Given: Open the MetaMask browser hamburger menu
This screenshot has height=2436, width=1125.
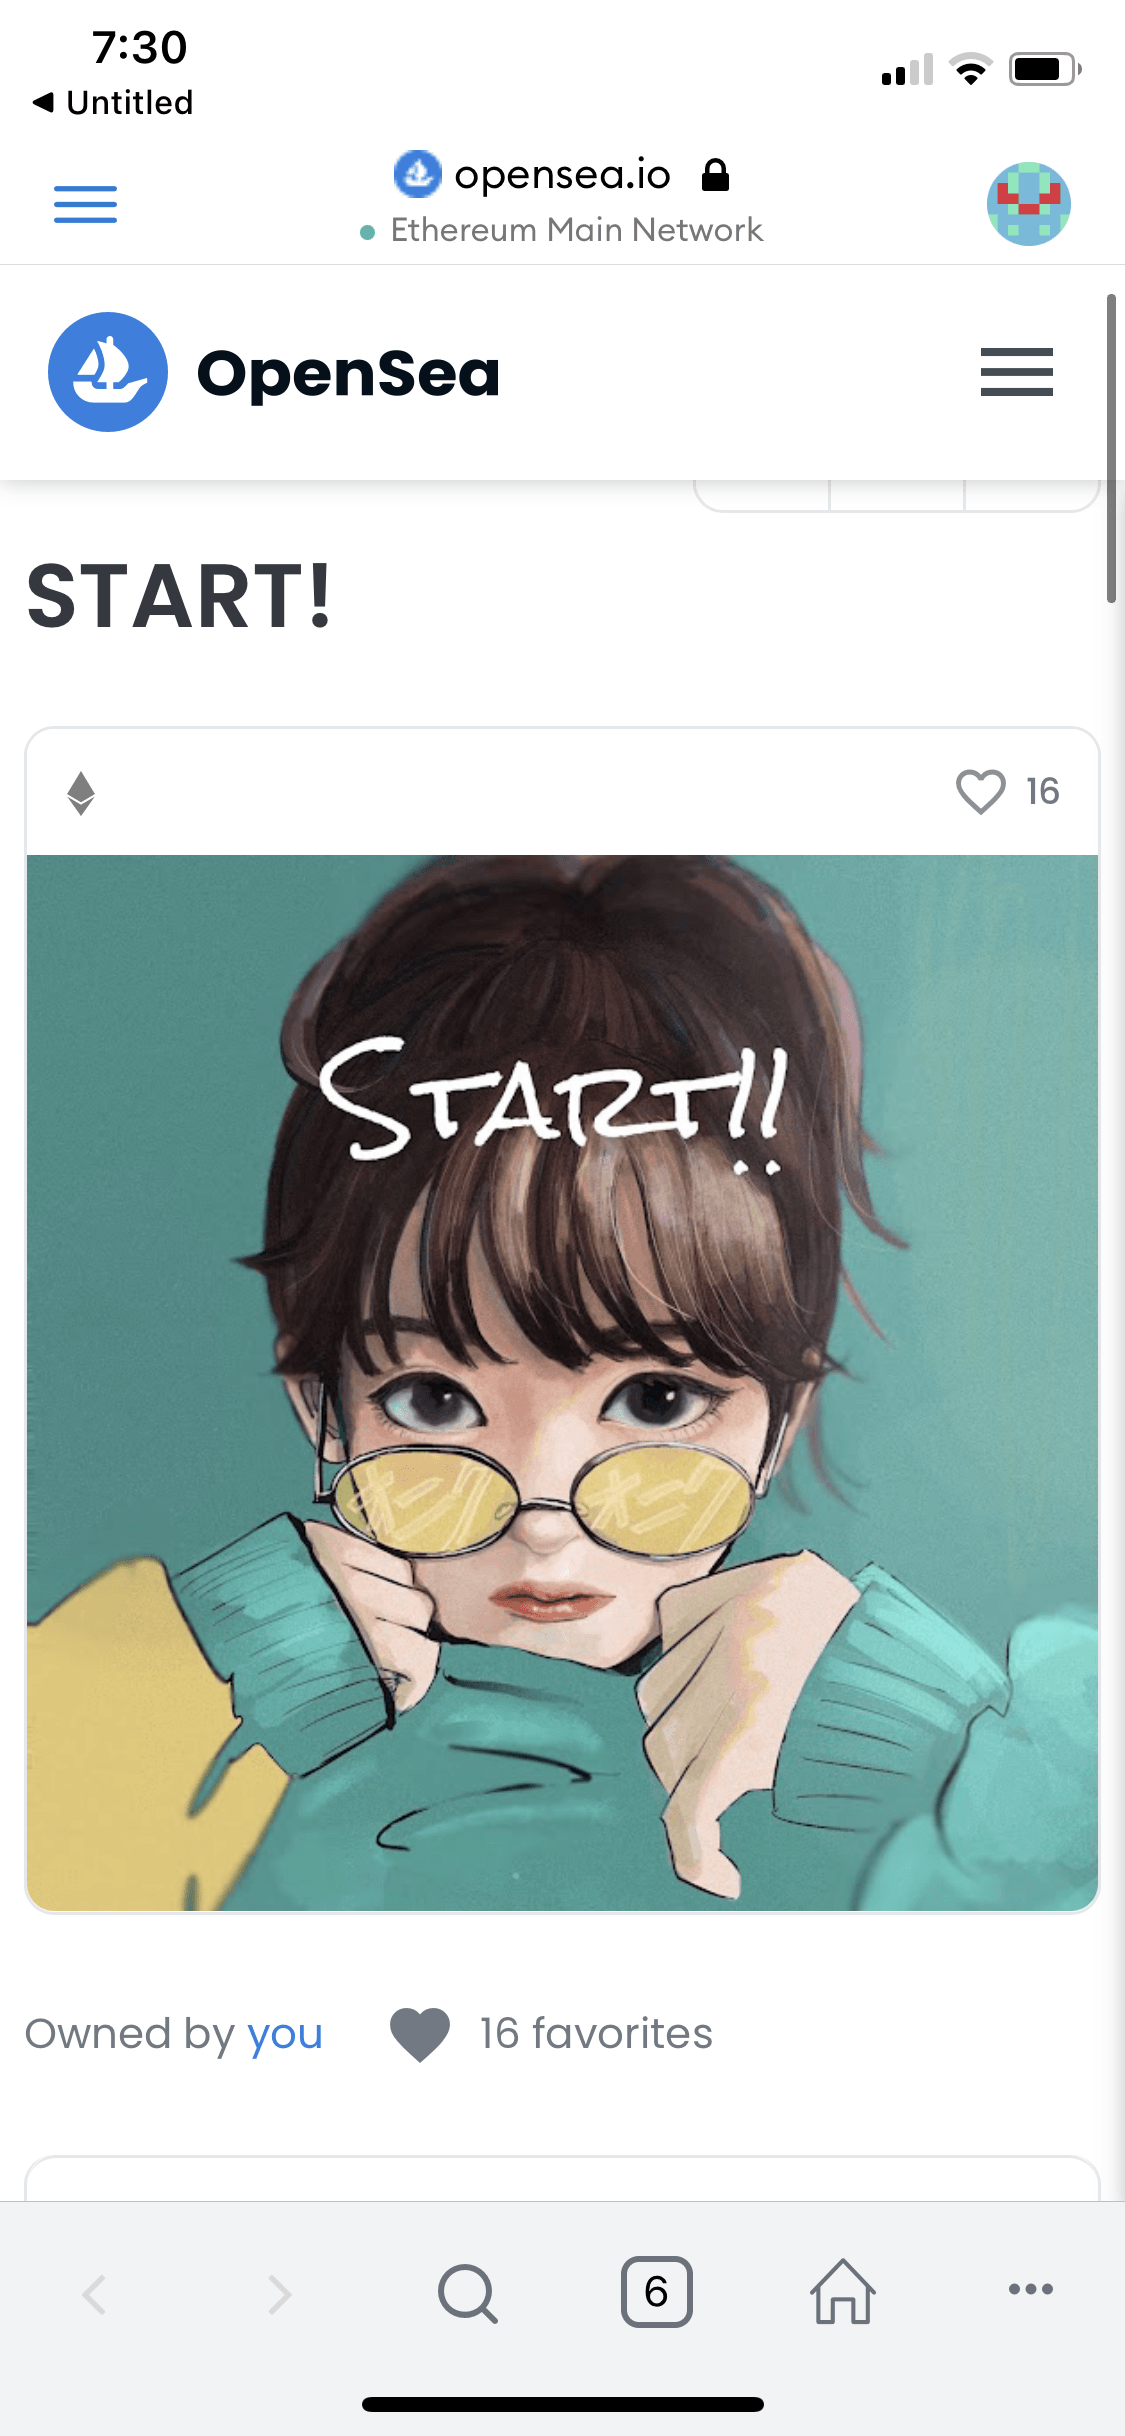Looking at the screenshot, I should 85,204.
